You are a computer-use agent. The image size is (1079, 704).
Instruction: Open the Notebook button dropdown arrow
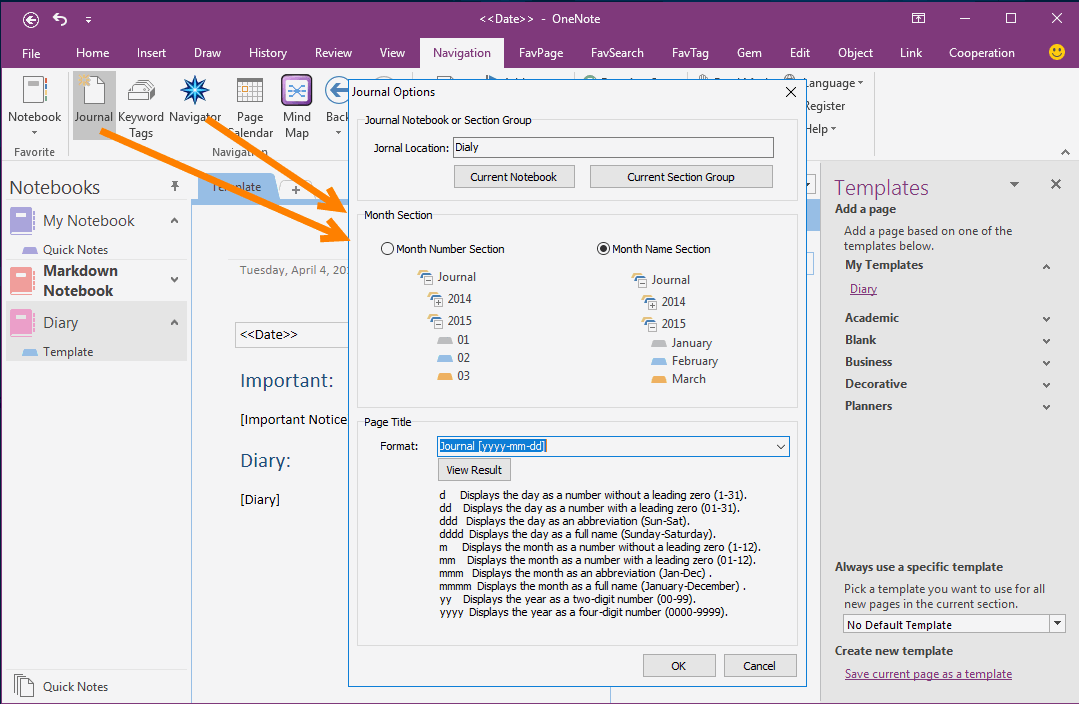point(34,133)
